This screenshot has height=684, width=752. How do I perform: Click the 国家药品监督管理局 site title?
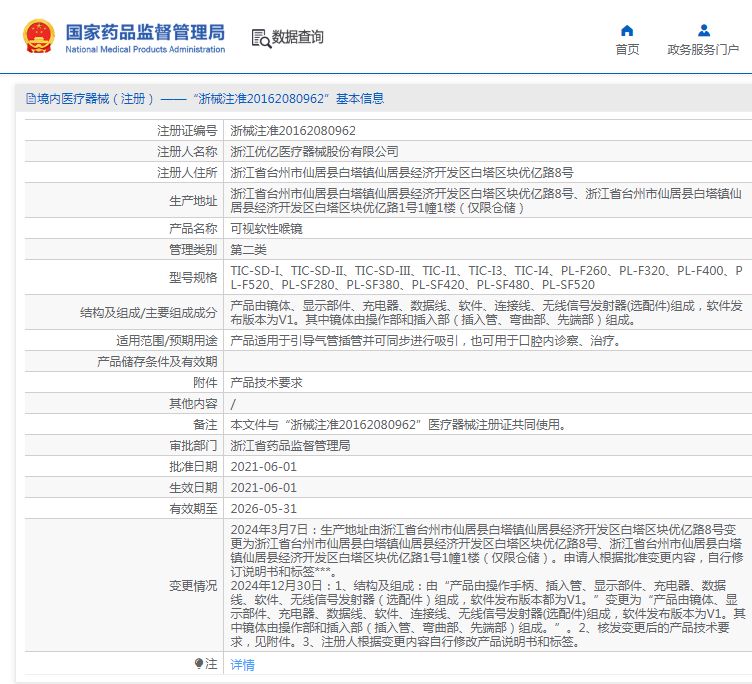(145, 31)
